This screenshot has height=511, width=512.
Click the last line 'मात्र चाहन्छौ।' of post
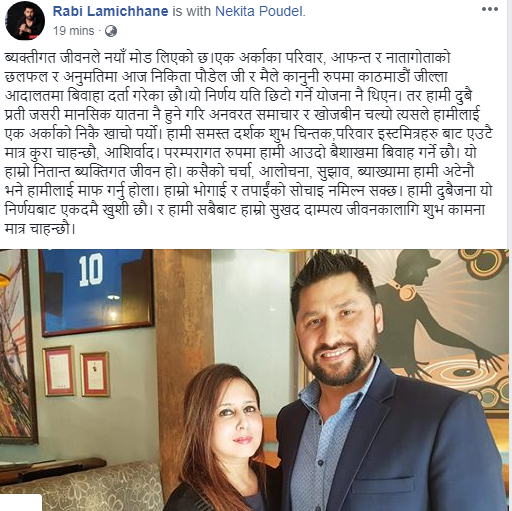(x=39, y=230)
